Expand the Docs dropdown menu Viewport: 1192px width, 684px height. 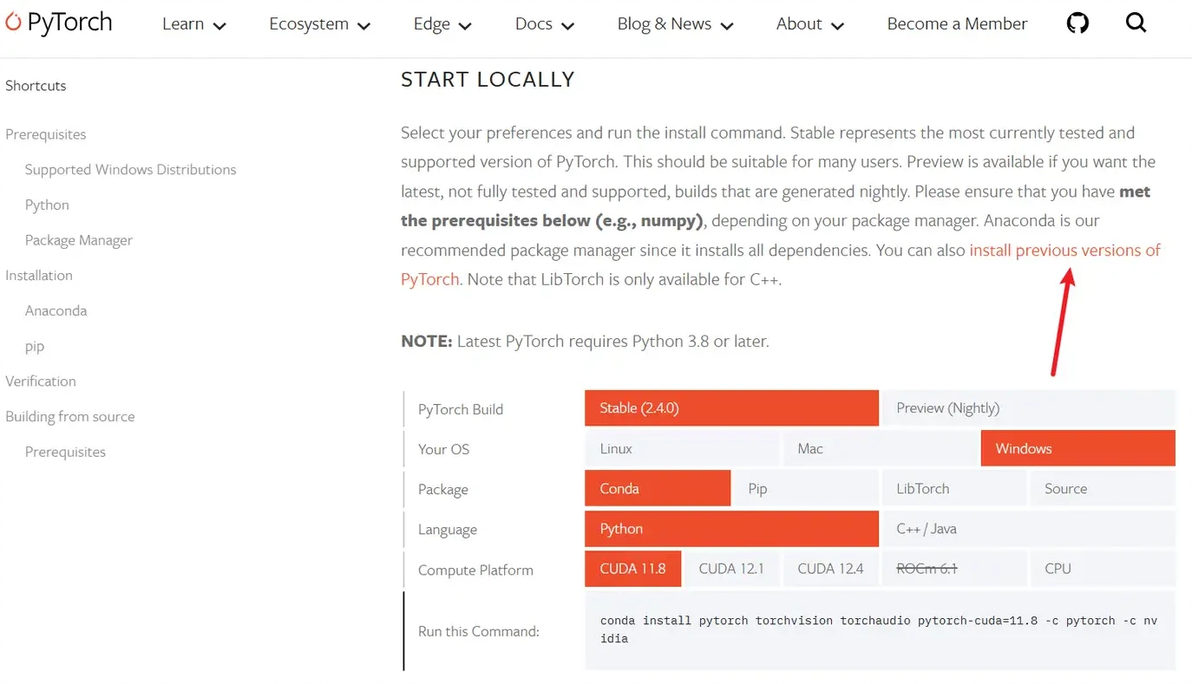[x=544, y=24]
